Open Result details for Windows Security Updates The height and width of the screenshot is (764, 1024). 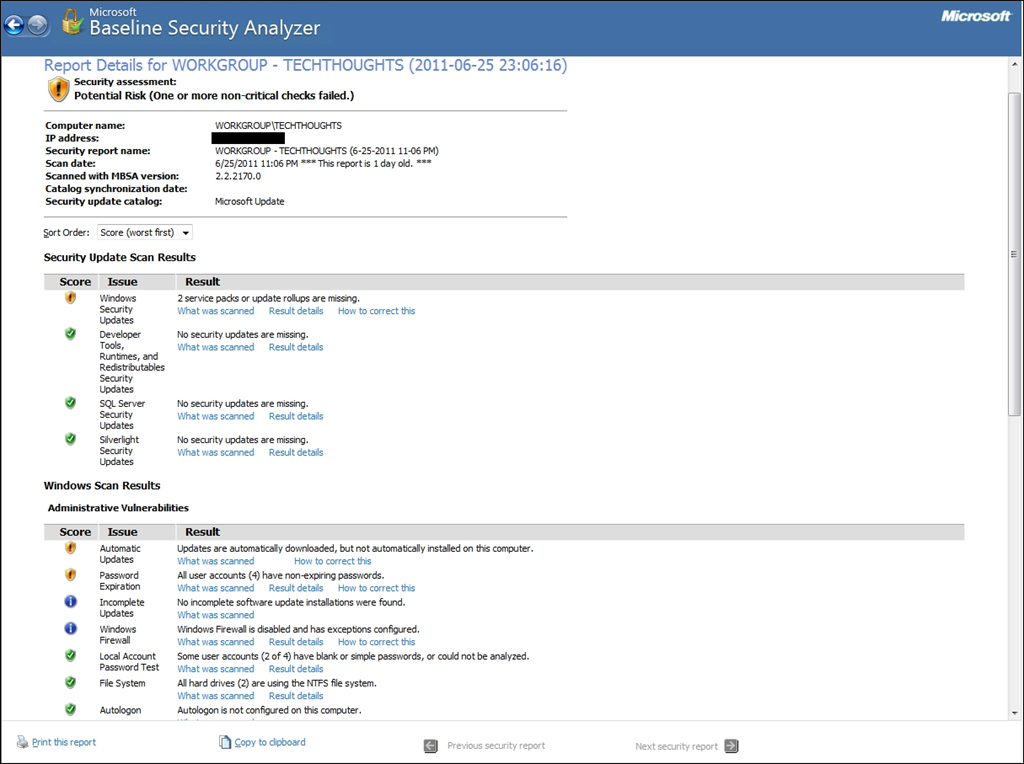point(296,311)
